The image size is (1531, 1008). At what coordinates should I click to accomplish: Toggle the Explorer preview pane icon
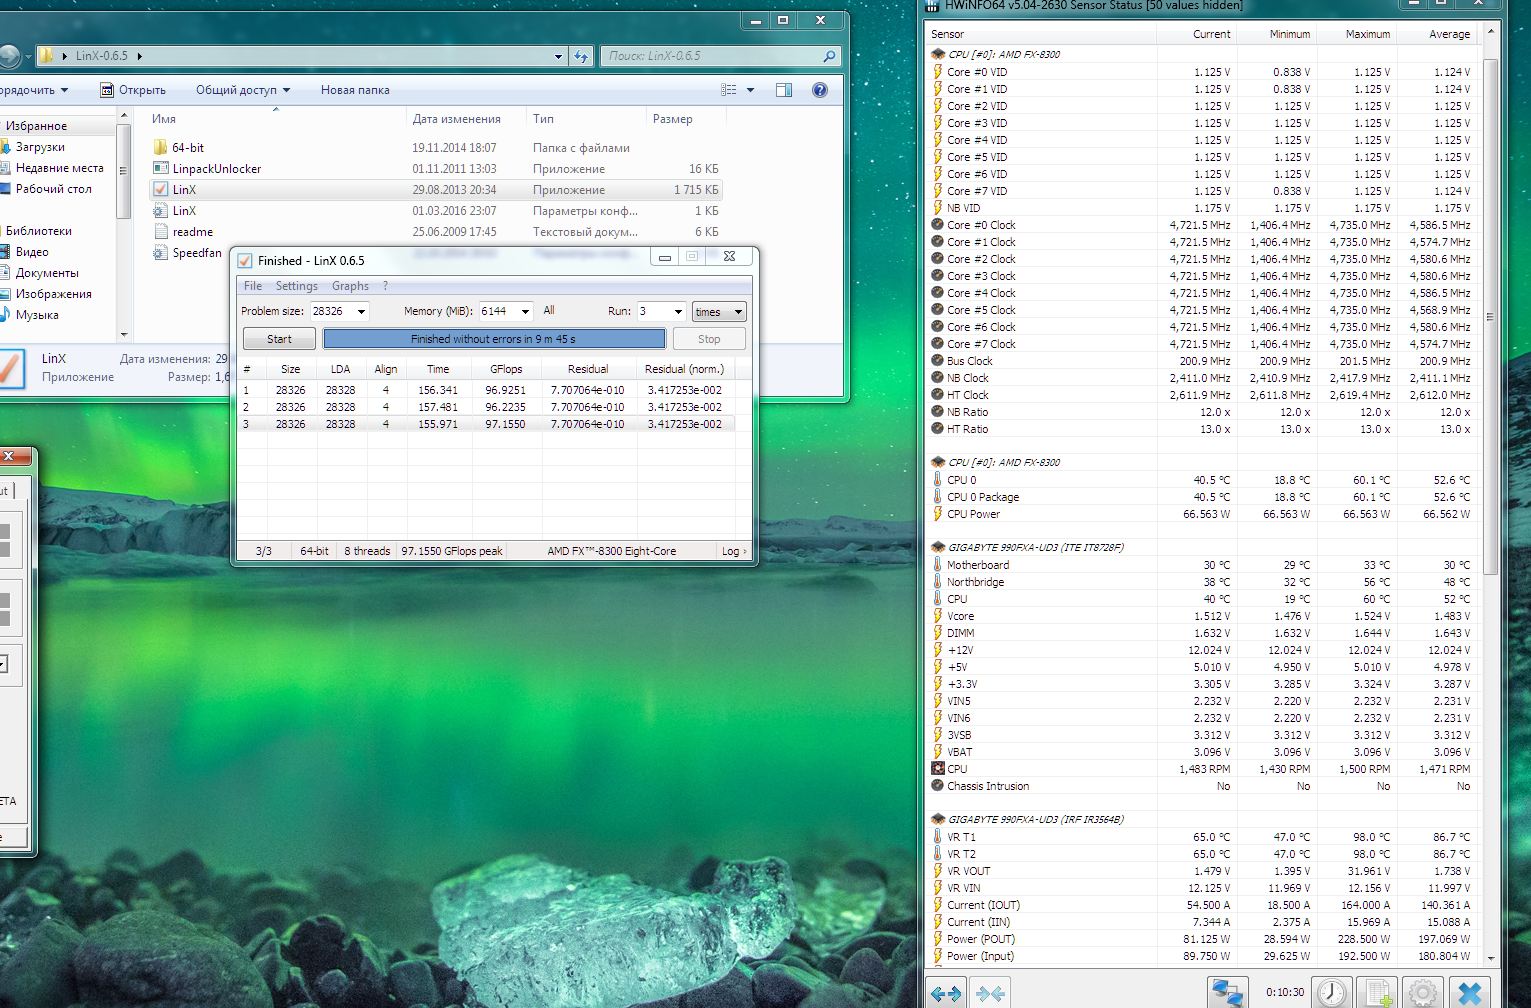click(x=784, y=90)
